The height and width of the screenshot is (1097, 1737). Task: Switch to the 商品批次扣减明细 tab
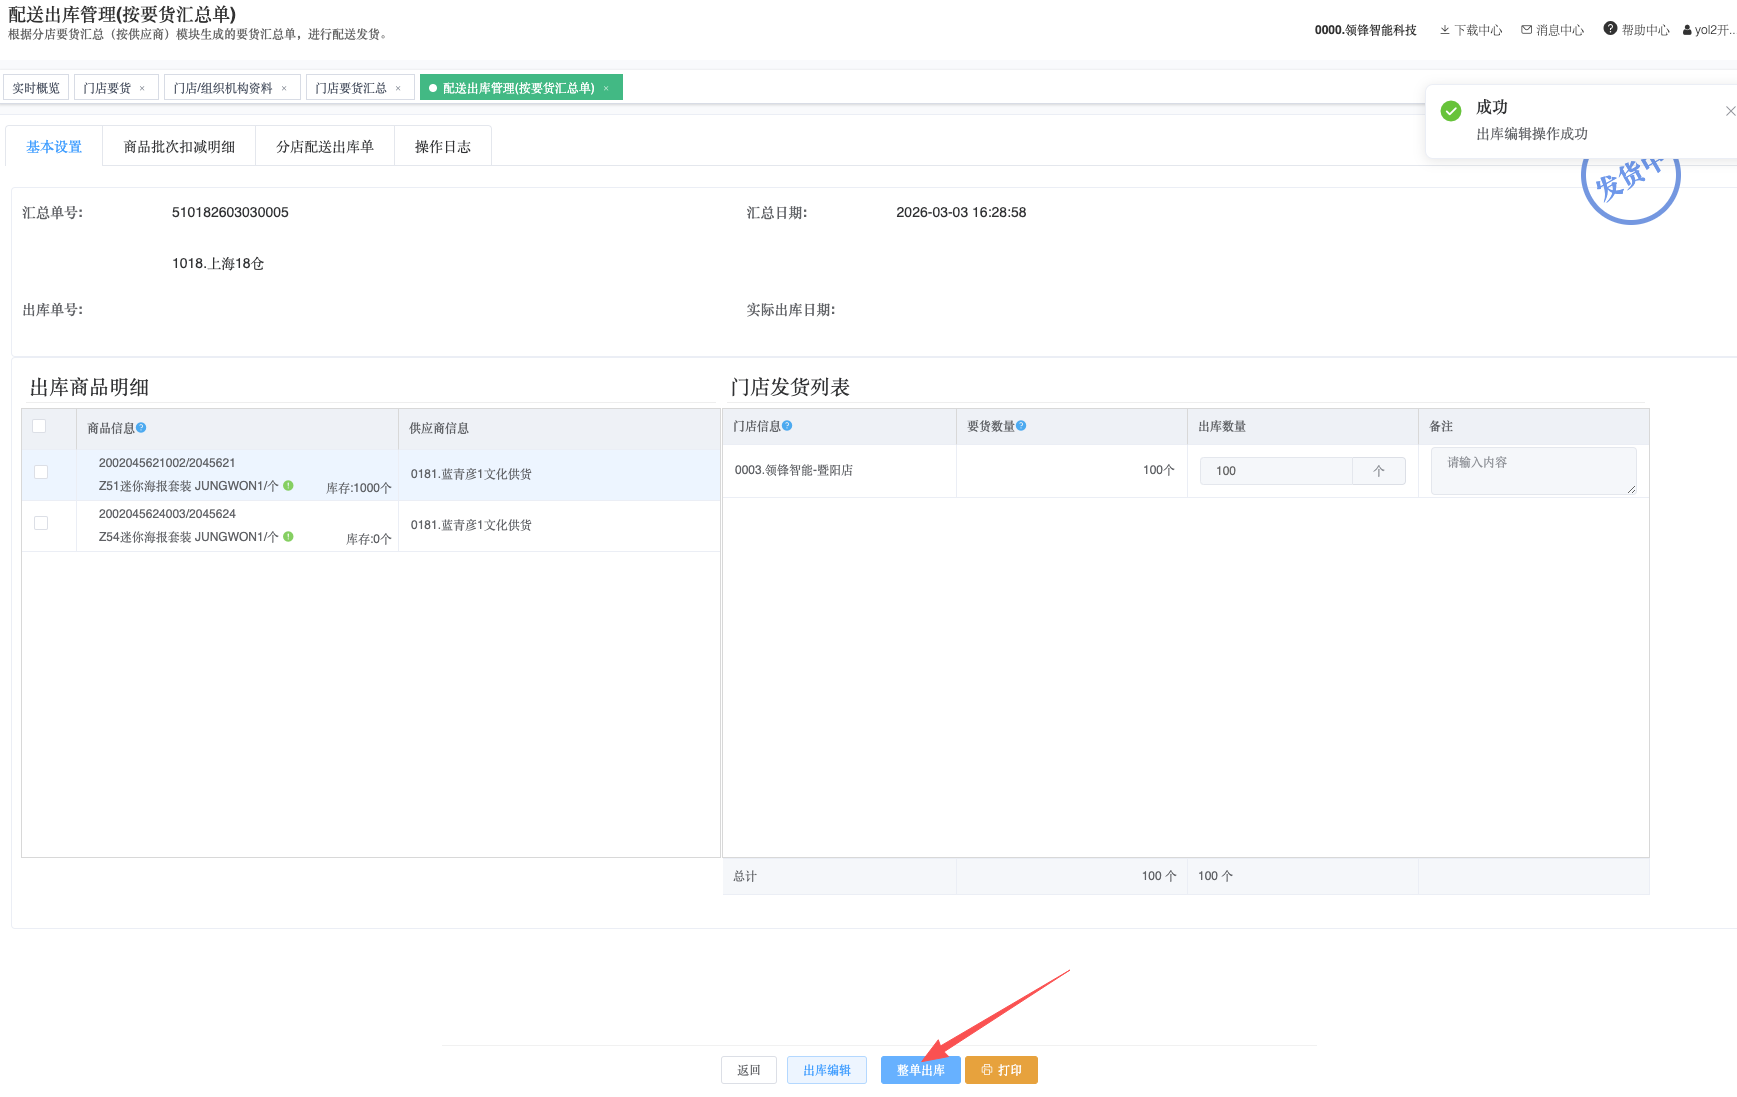click(179, 147)
